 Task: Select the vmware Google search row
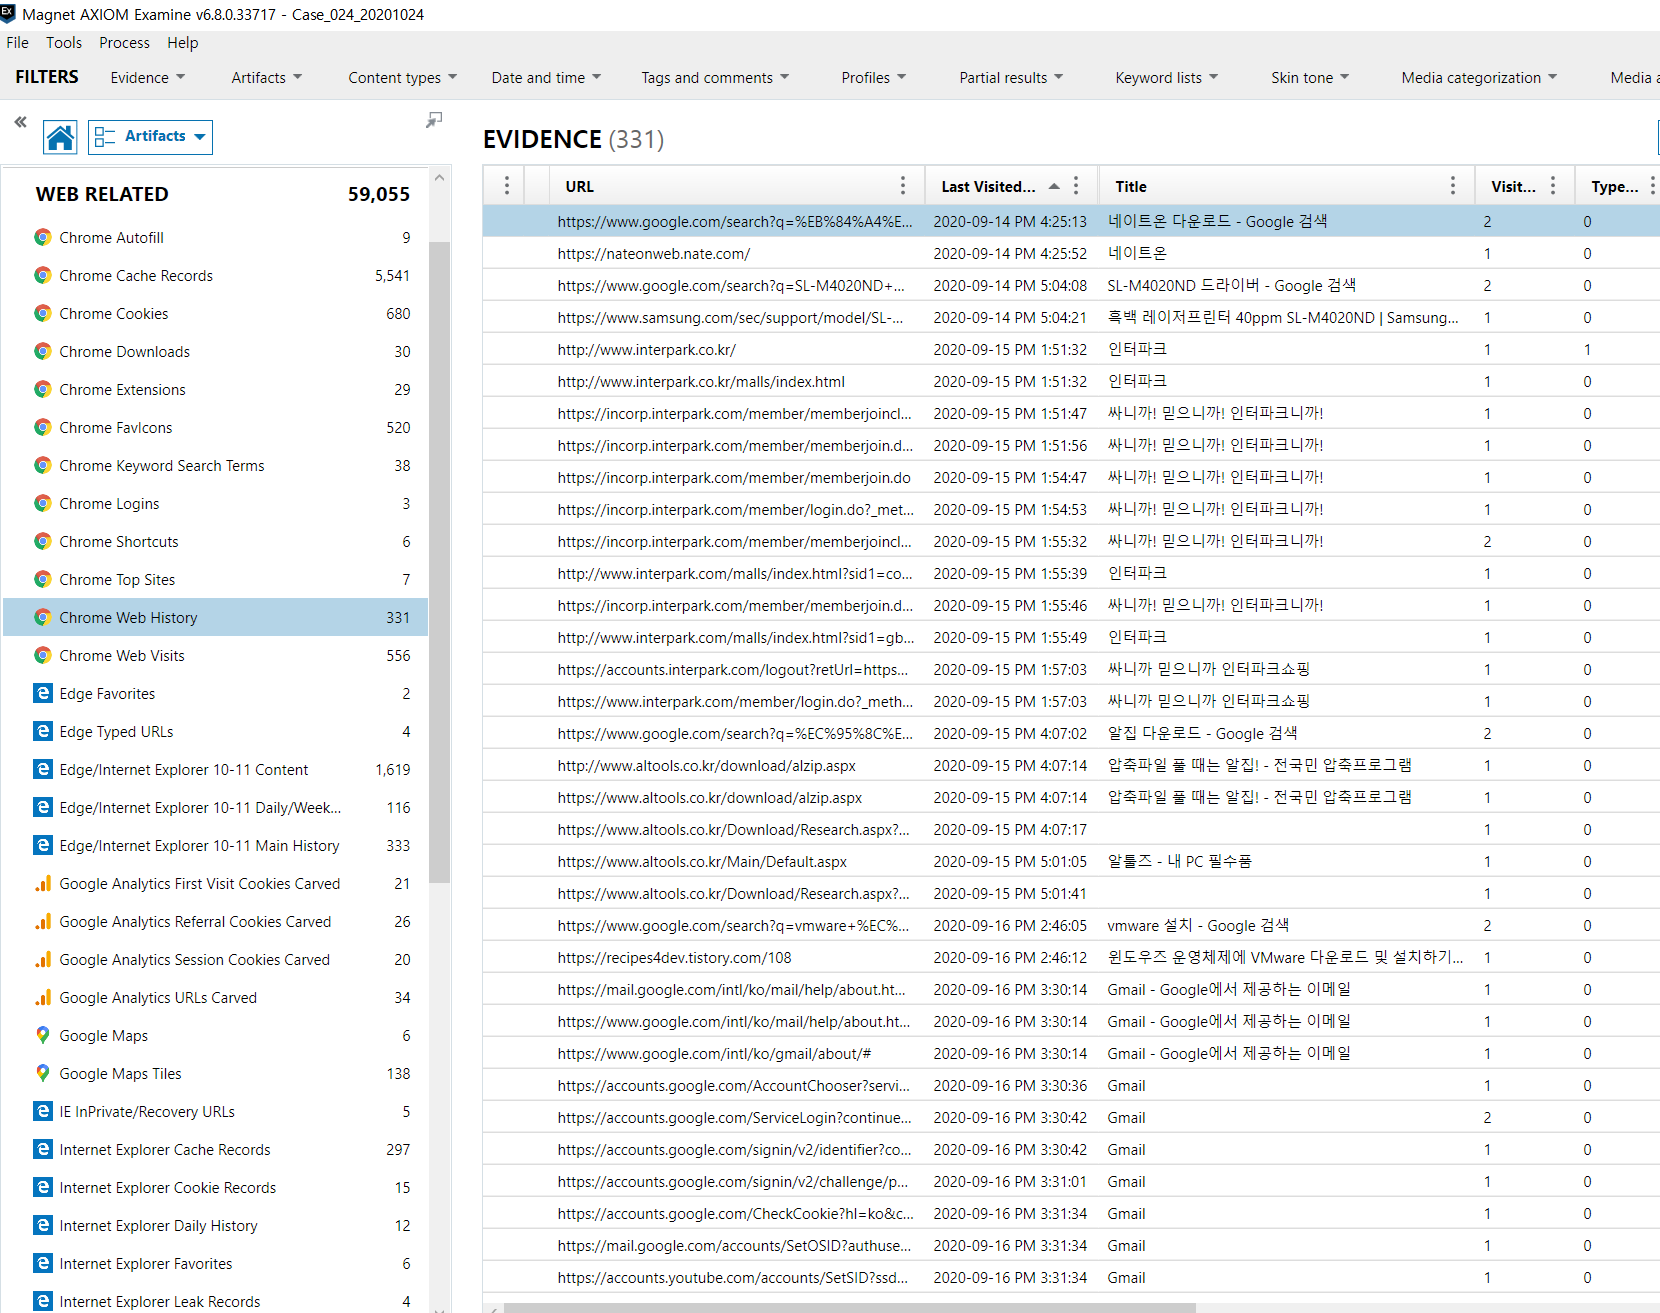point(1071,926)
